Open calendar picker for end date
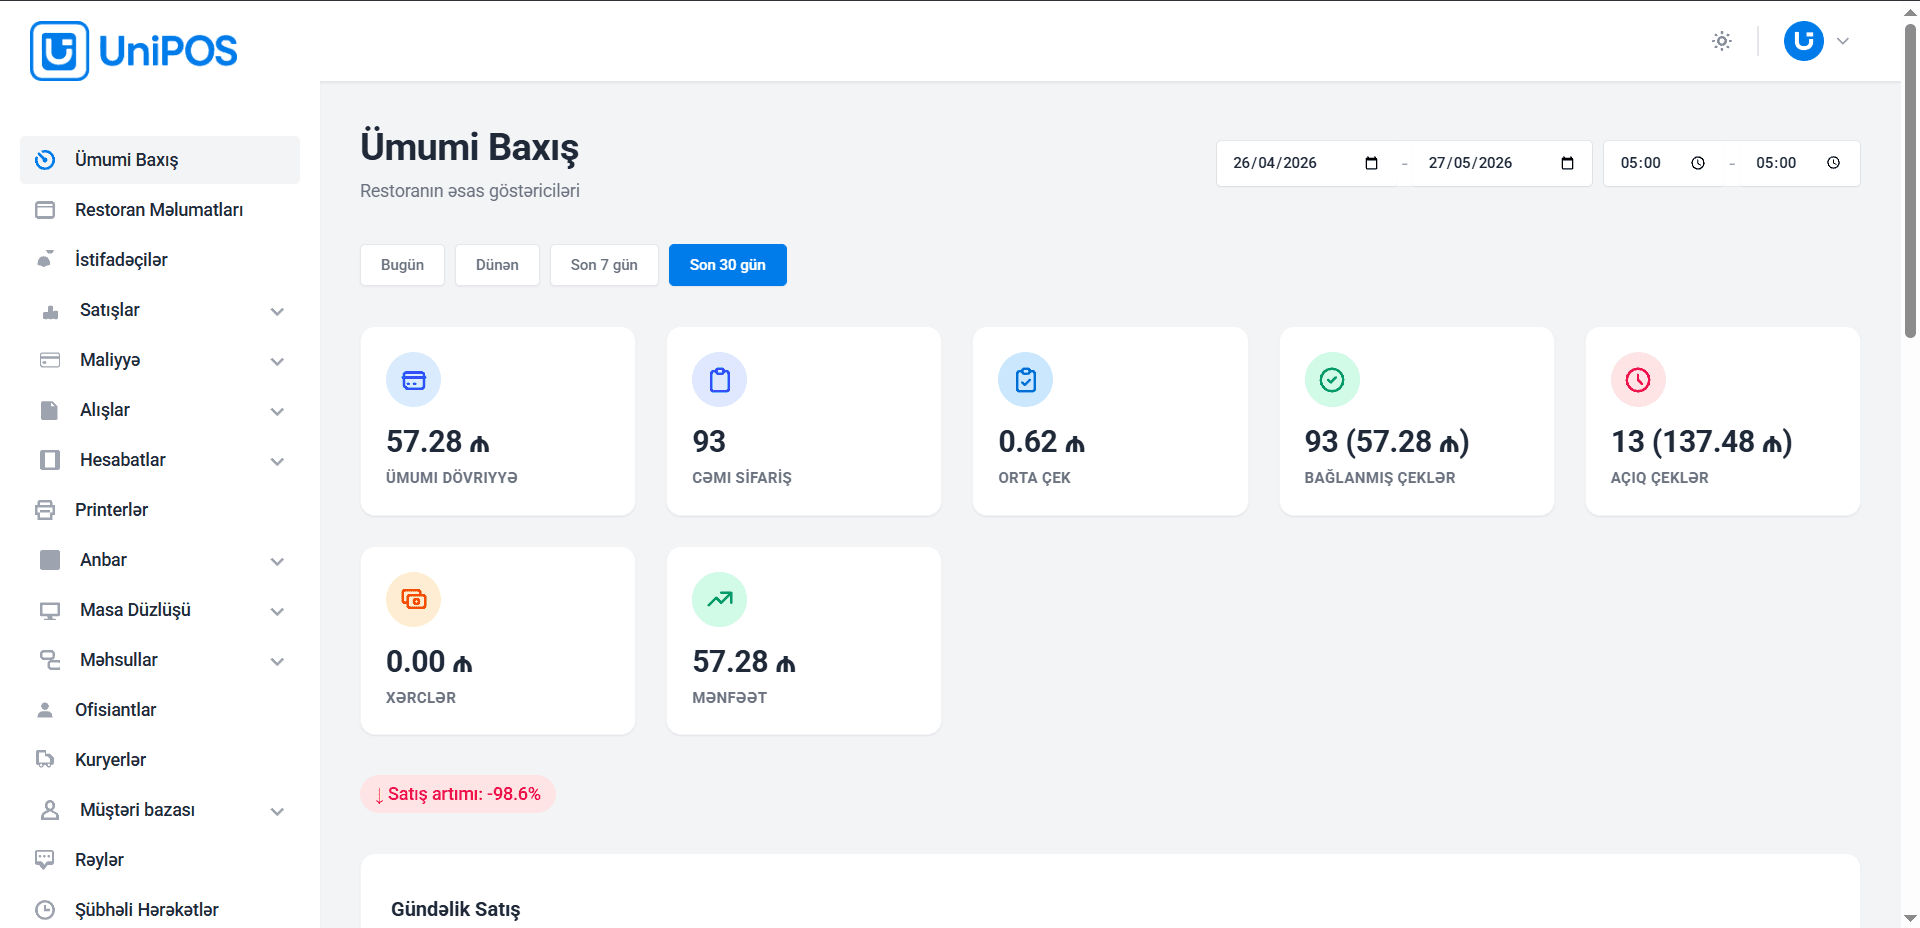 (x=1567, y=163)
